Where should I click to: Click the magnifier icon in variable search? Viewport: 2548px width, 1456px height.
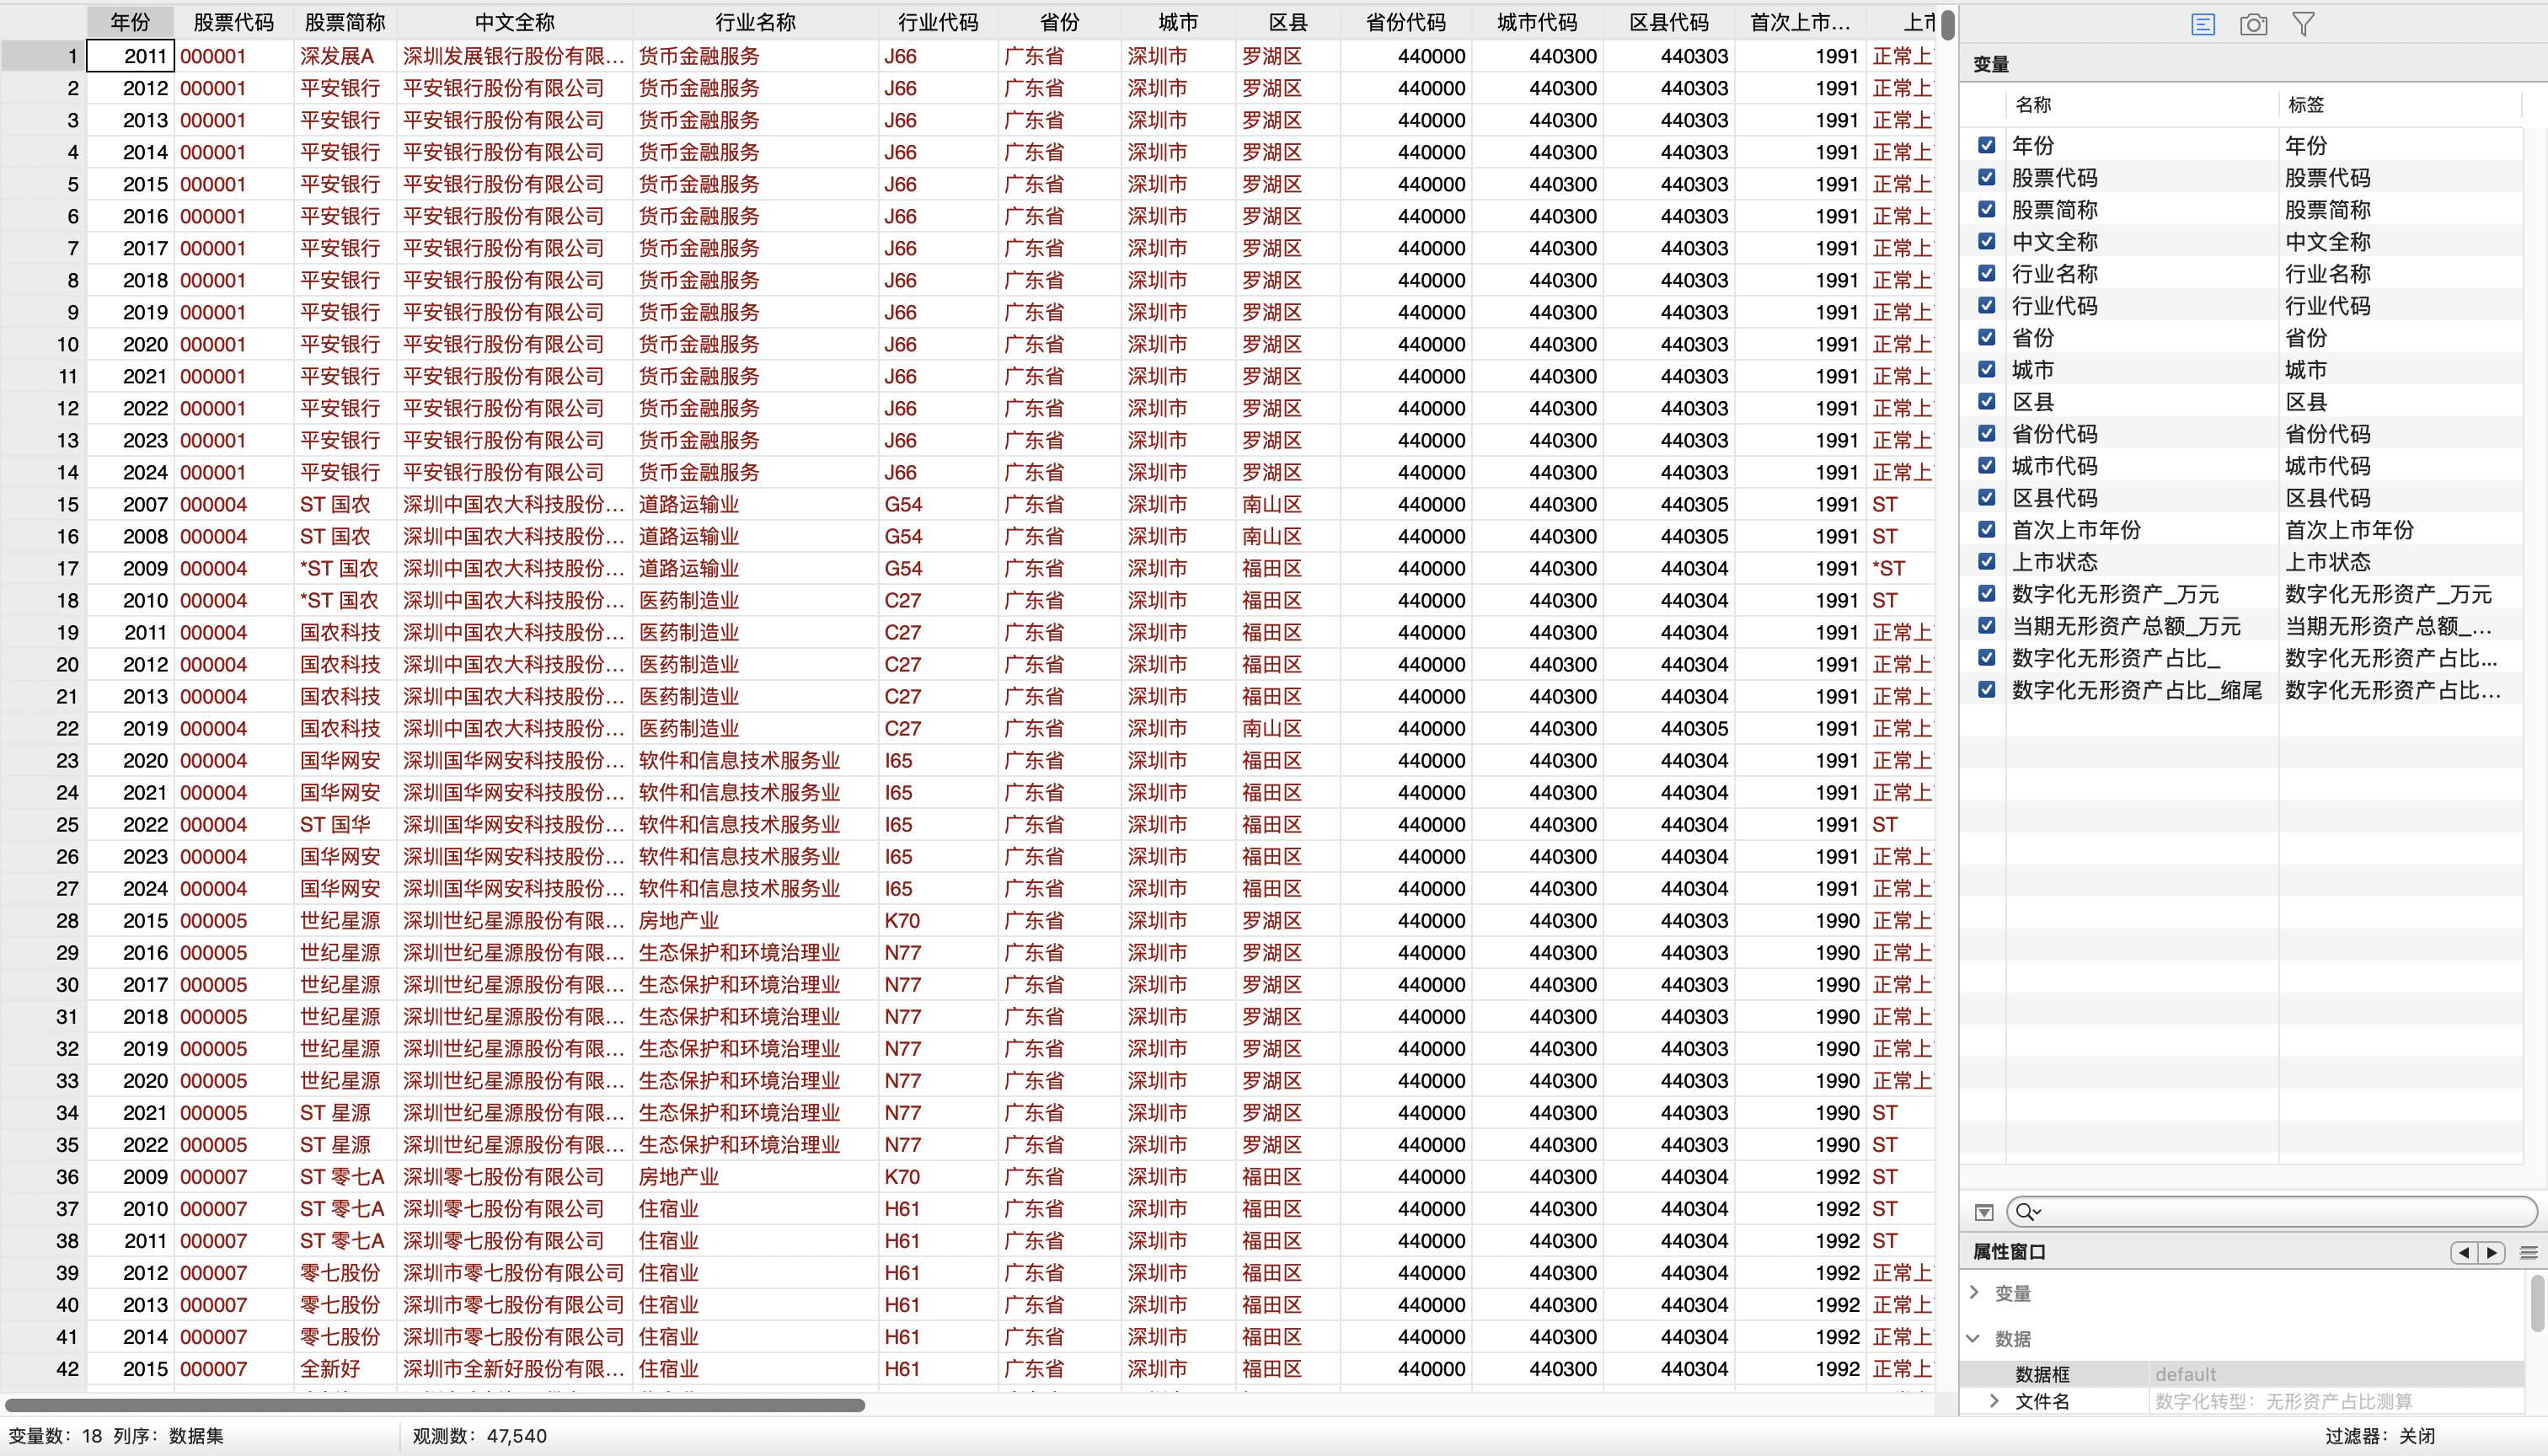click(2026, 1212)
